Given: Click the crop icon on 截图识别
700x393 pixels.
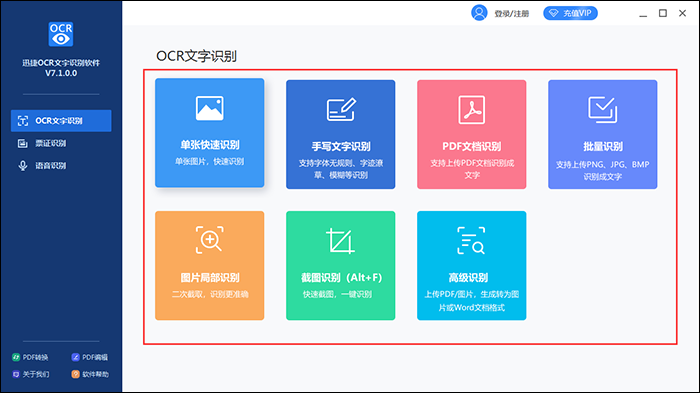Looking at the screenshot, I should click(x=340, y=241).
